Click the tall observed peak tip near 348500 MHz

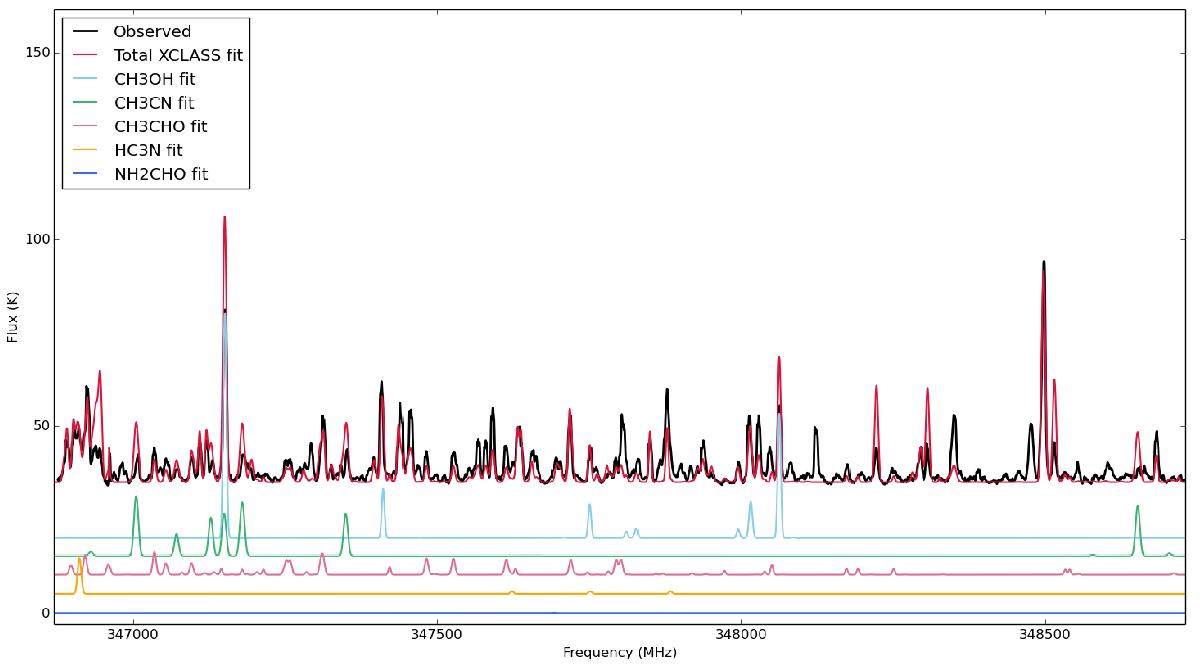point(1044,262)
